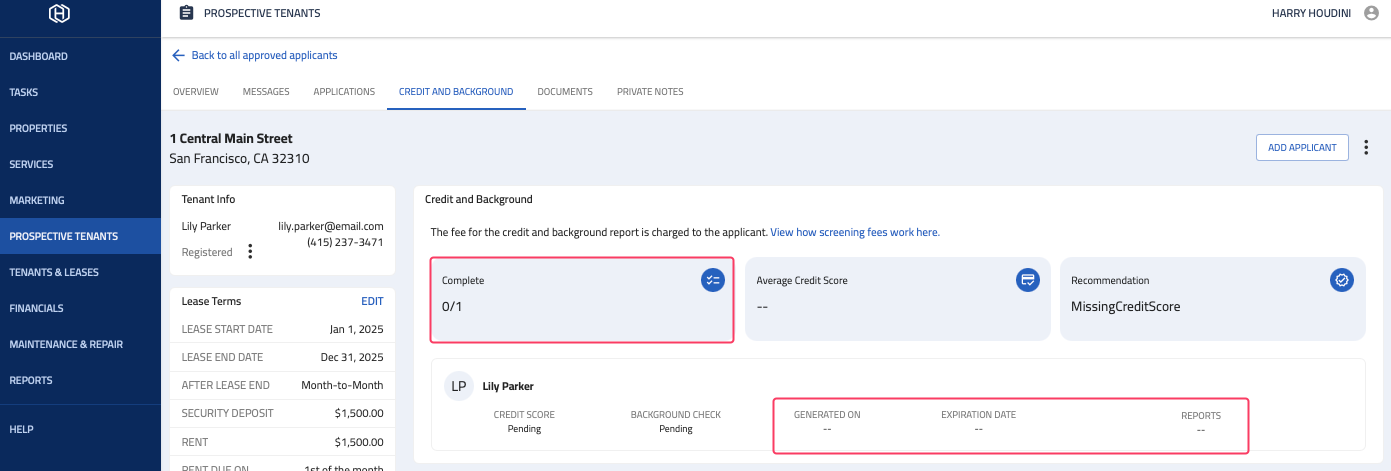Click the LP avatar for Lily Parker
1391x471 pixels.
pyautogui.click(x=459, y=386)
